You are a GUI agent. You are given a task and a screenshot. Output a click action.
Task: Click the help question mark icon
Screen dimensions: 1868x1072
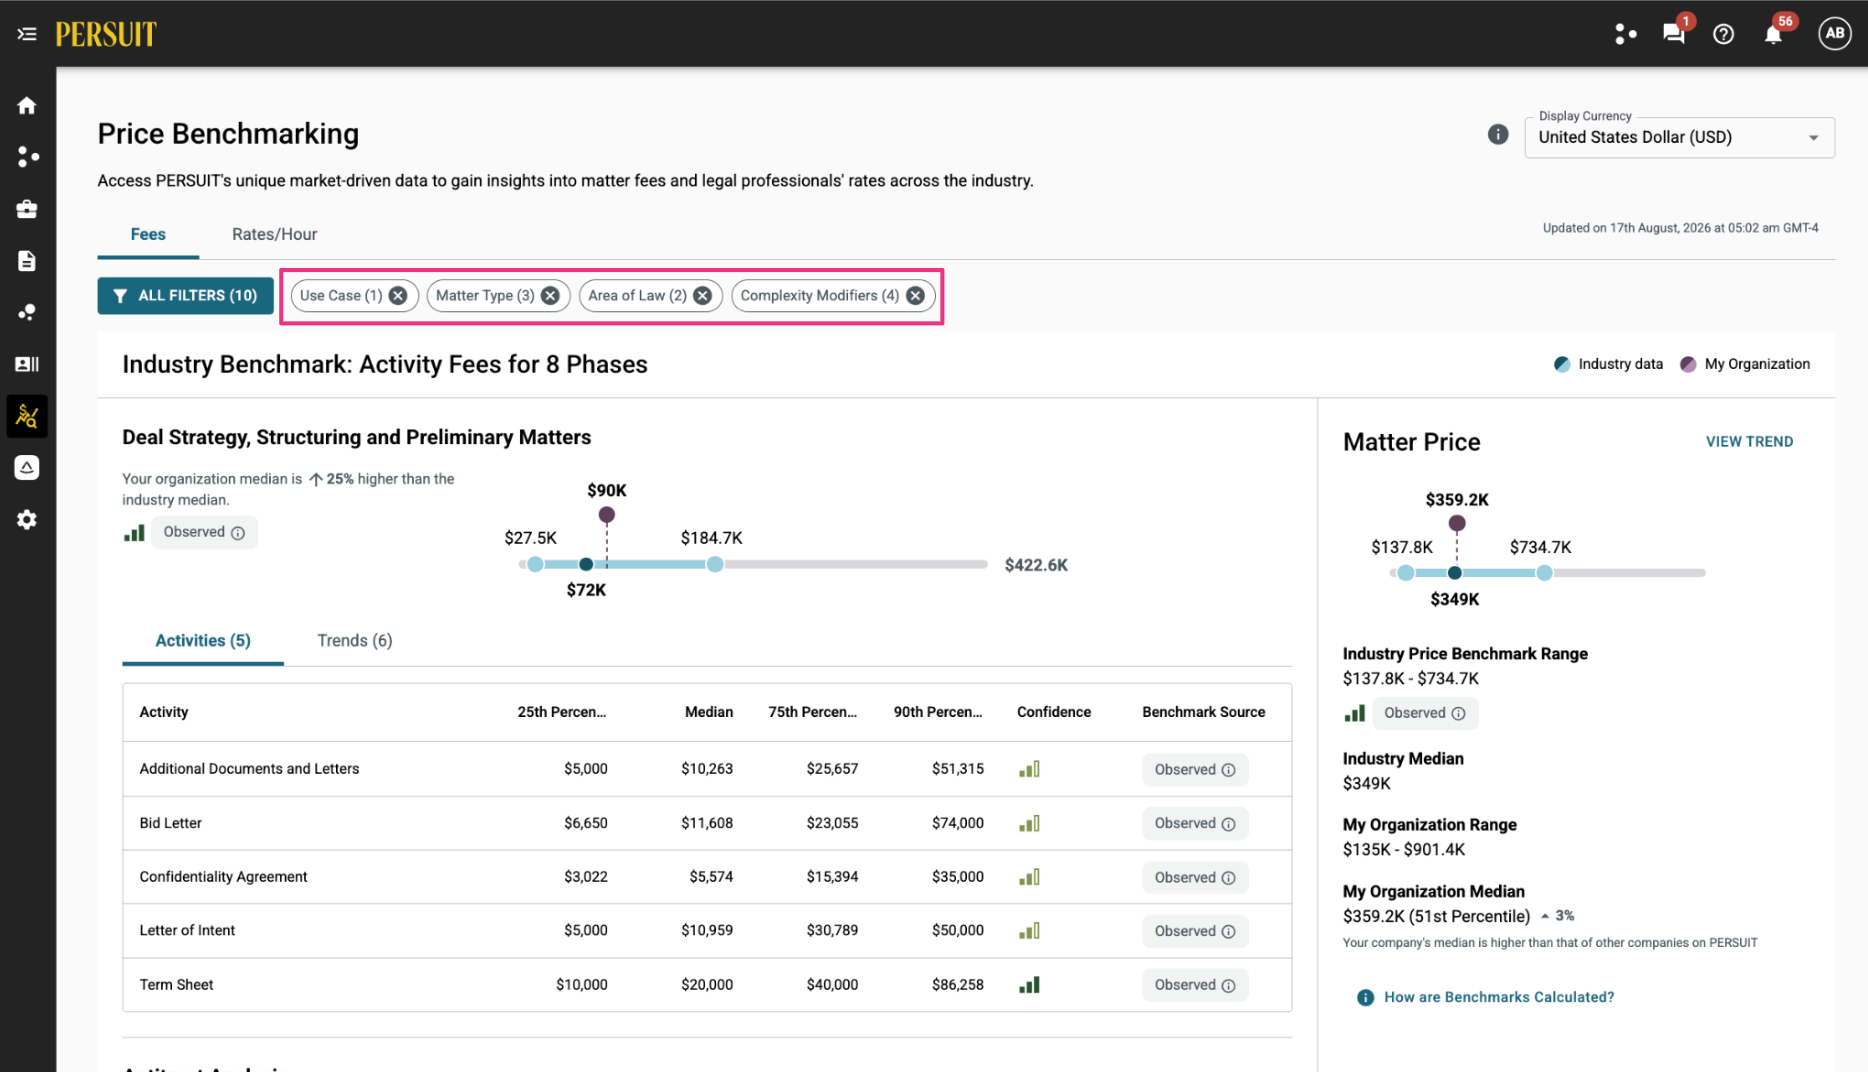tap(1723, 34)
